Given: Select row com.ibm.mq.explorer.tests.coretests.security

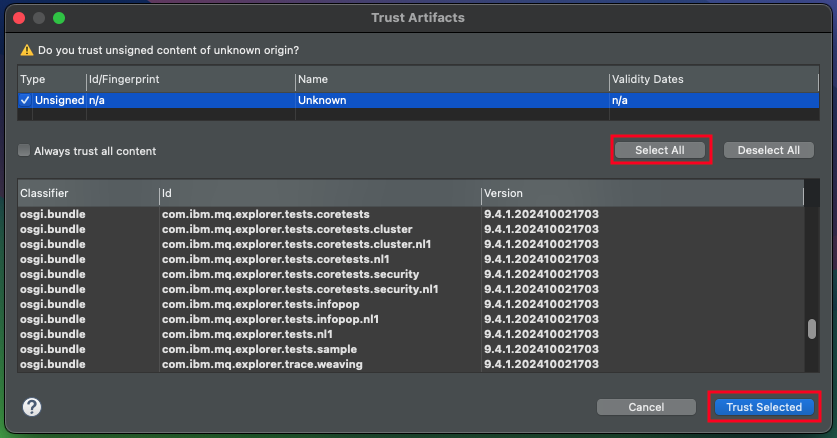Looking at the screenshot, I should [x=411, y=274].
